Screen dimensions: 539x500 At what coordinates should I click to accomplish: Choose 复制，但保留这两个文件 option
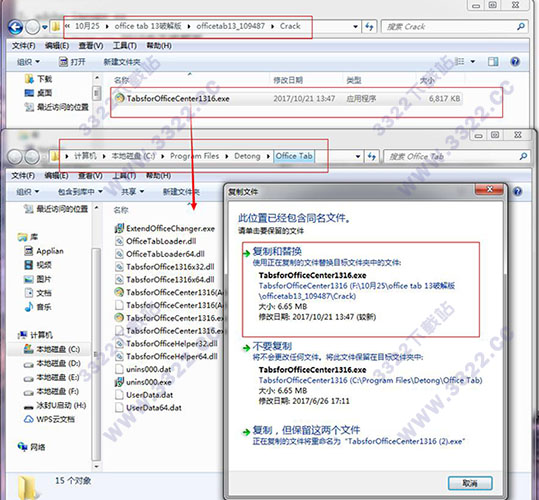[x=354, y=435]
